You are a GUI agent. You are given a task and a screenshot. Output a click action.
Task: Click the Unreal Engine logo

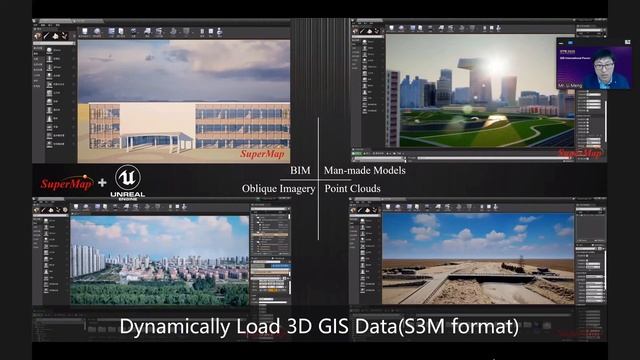coord(127,182)
